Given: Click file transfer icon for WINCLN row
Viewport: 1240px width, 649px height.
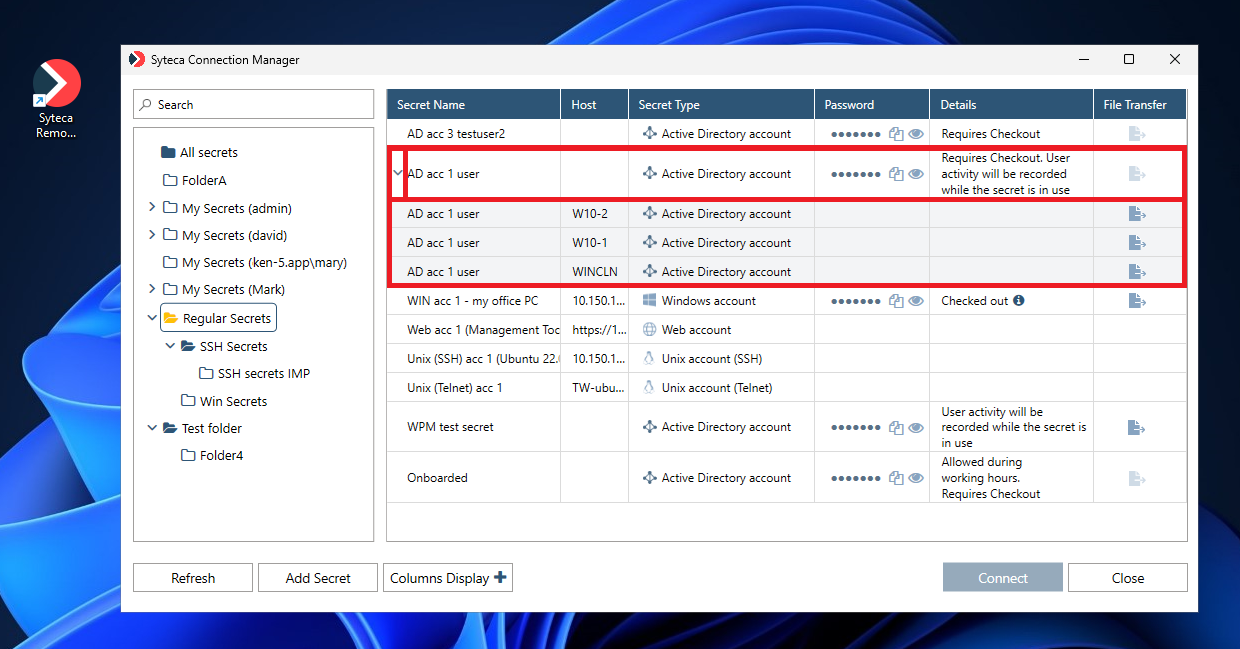Looking at the screenshot, I should [1136, 272].
